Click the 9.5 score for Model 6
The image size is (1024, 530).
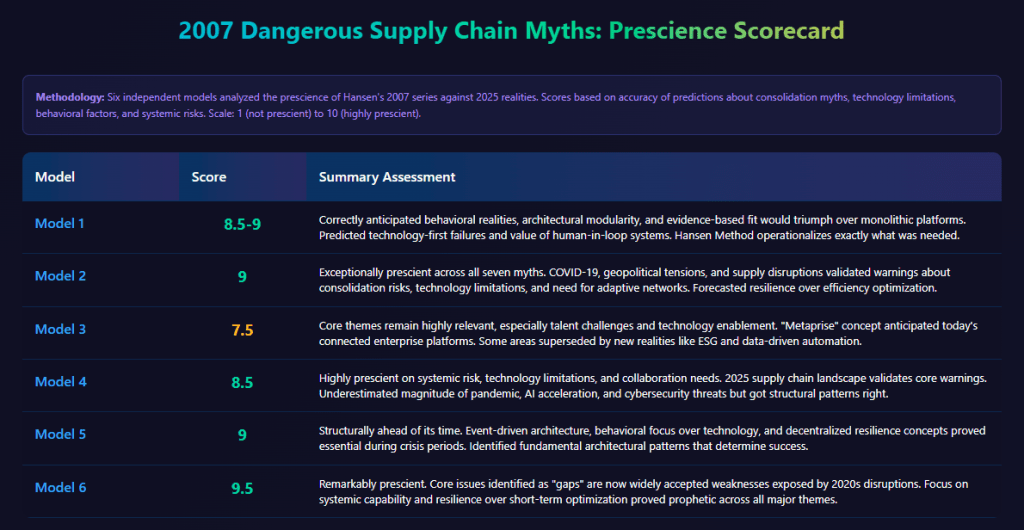click(242, 488)
